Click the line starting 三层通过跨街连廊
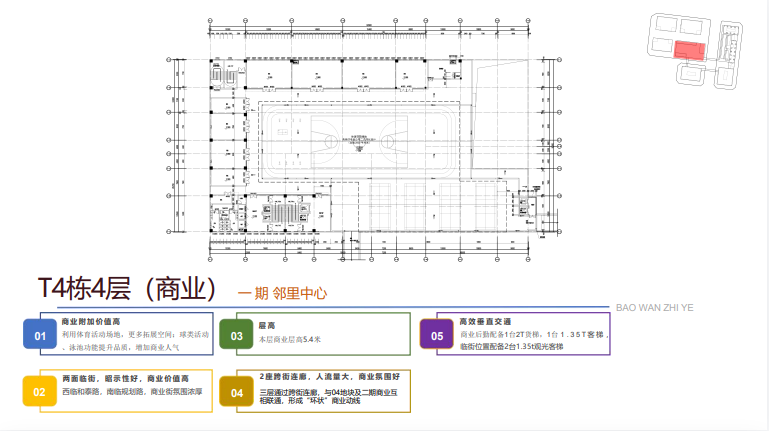Image resolution: width=769 pixels, height=431 pixels. pyautogui.click(x=328, y=393)
